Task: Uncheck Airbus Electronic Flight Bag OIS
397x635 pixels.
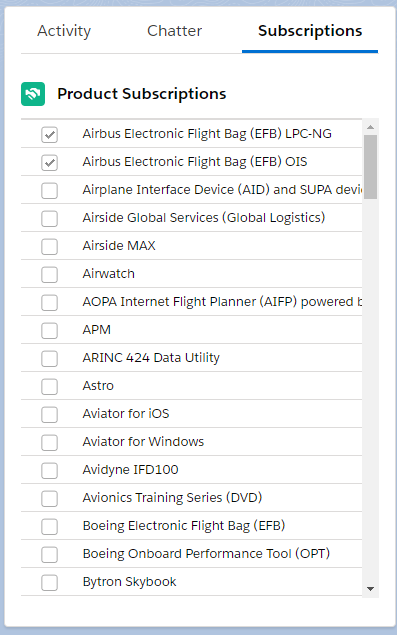Action: coord(49,162)
